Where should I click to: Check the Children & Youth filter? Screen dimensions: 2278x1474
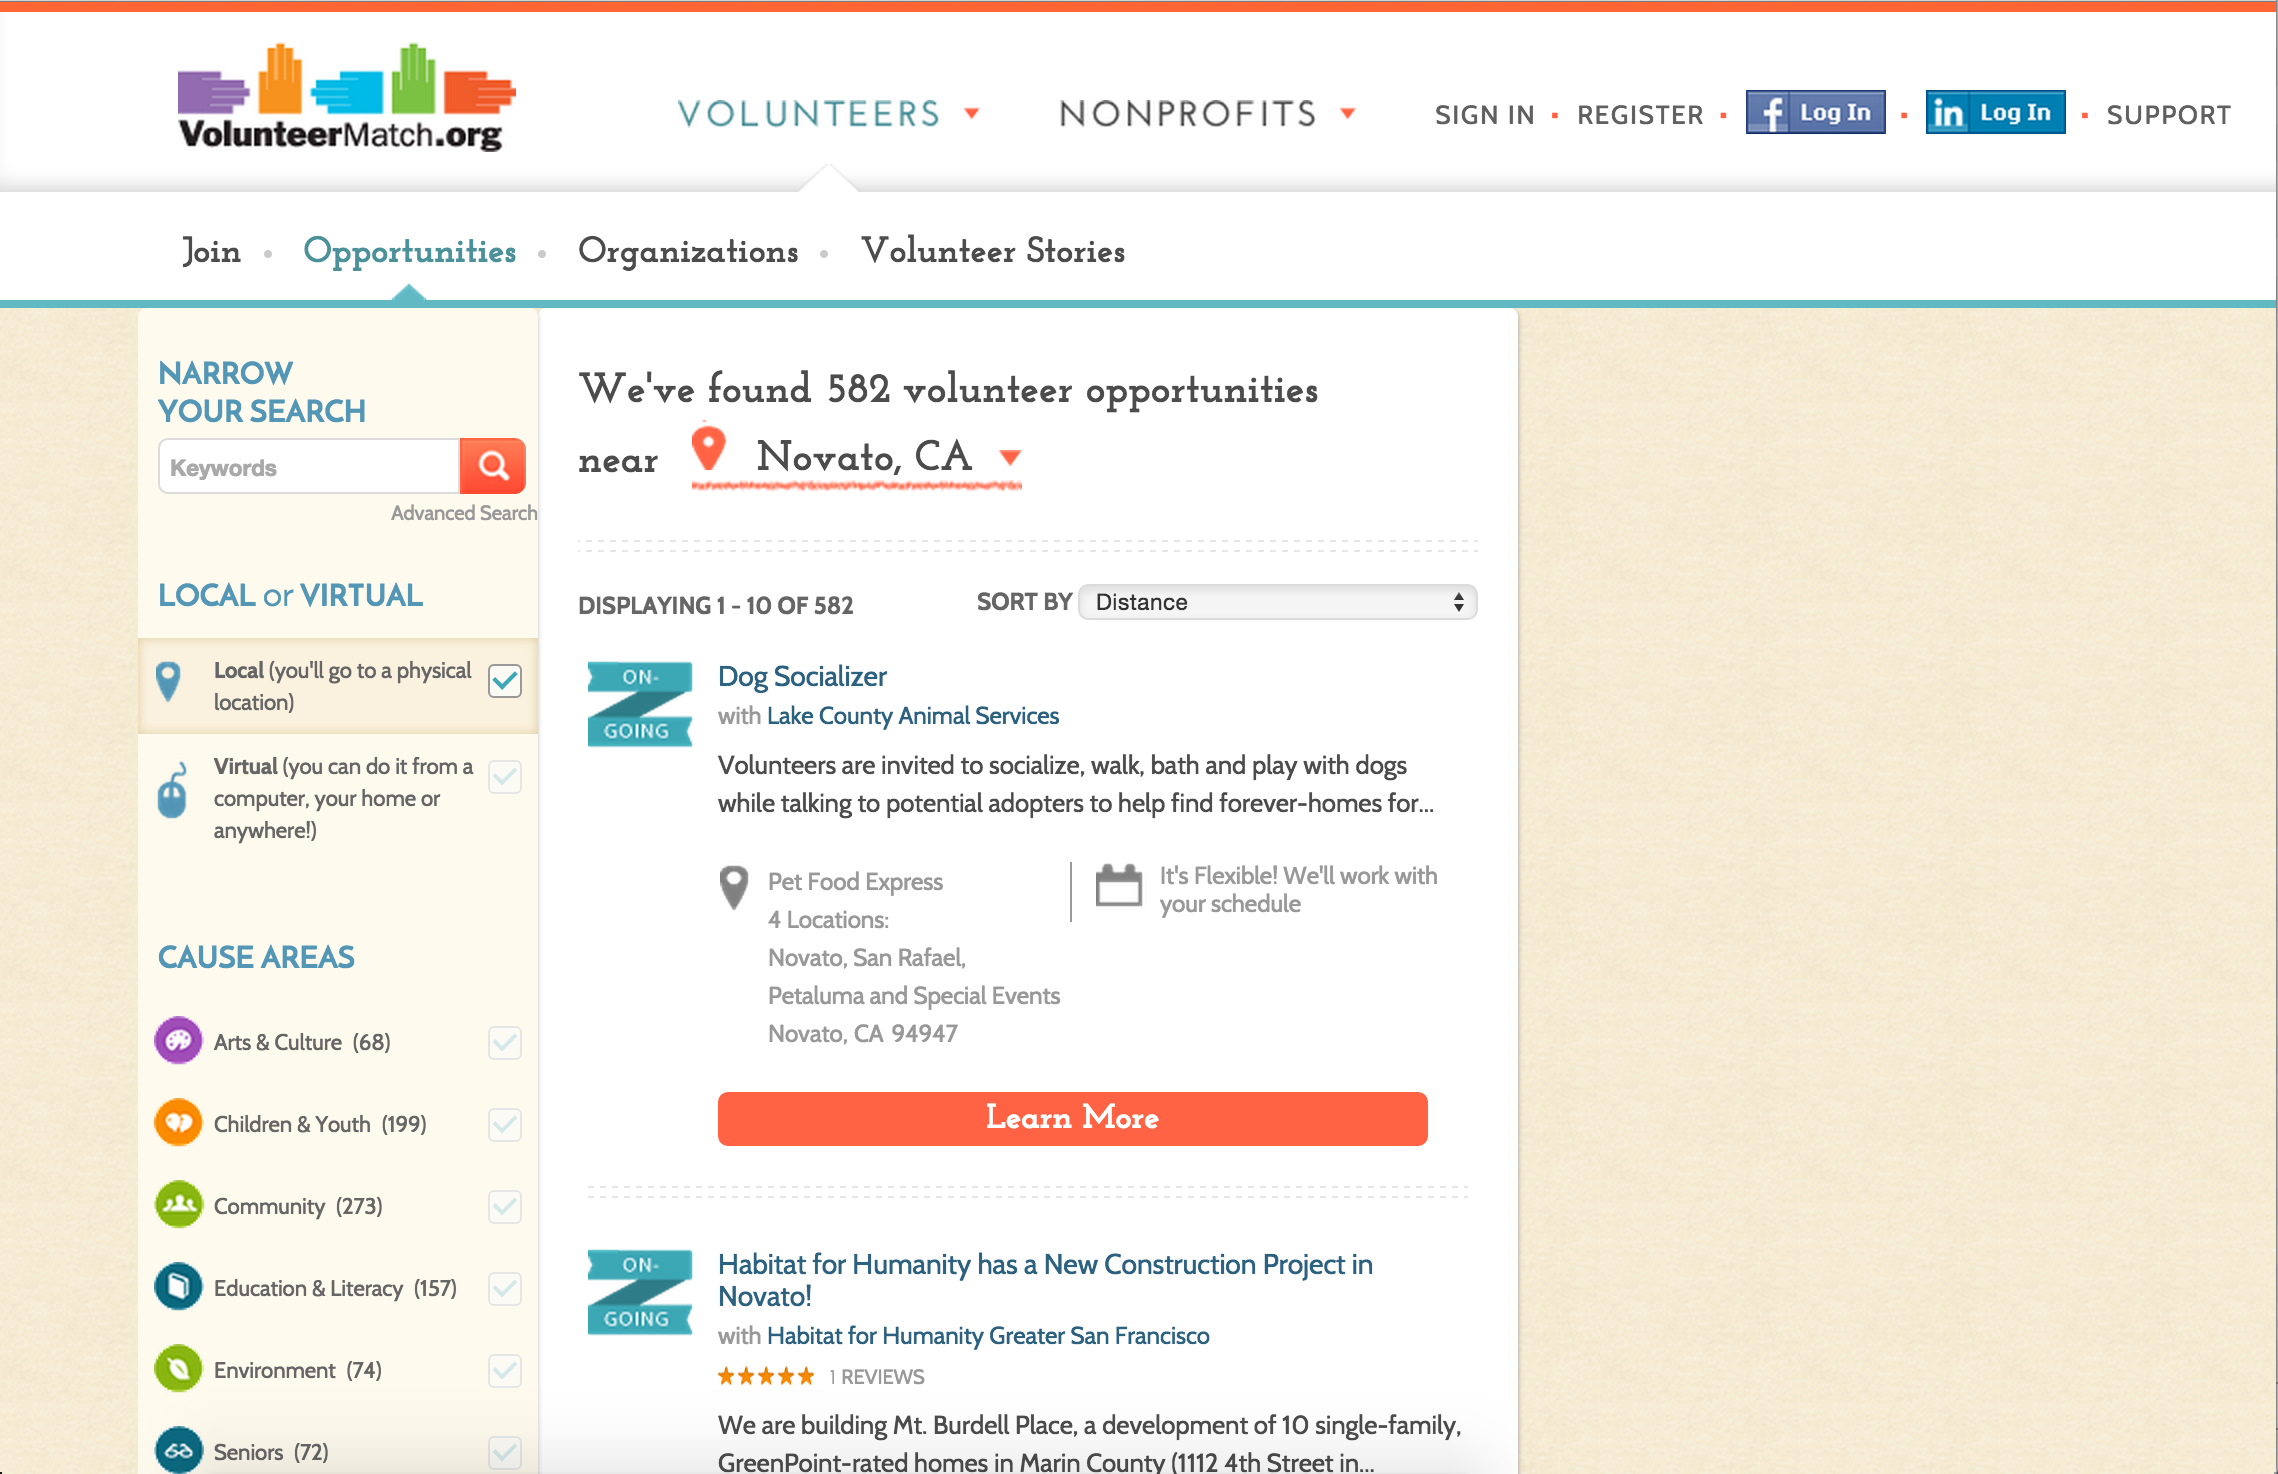(505, 1123)
